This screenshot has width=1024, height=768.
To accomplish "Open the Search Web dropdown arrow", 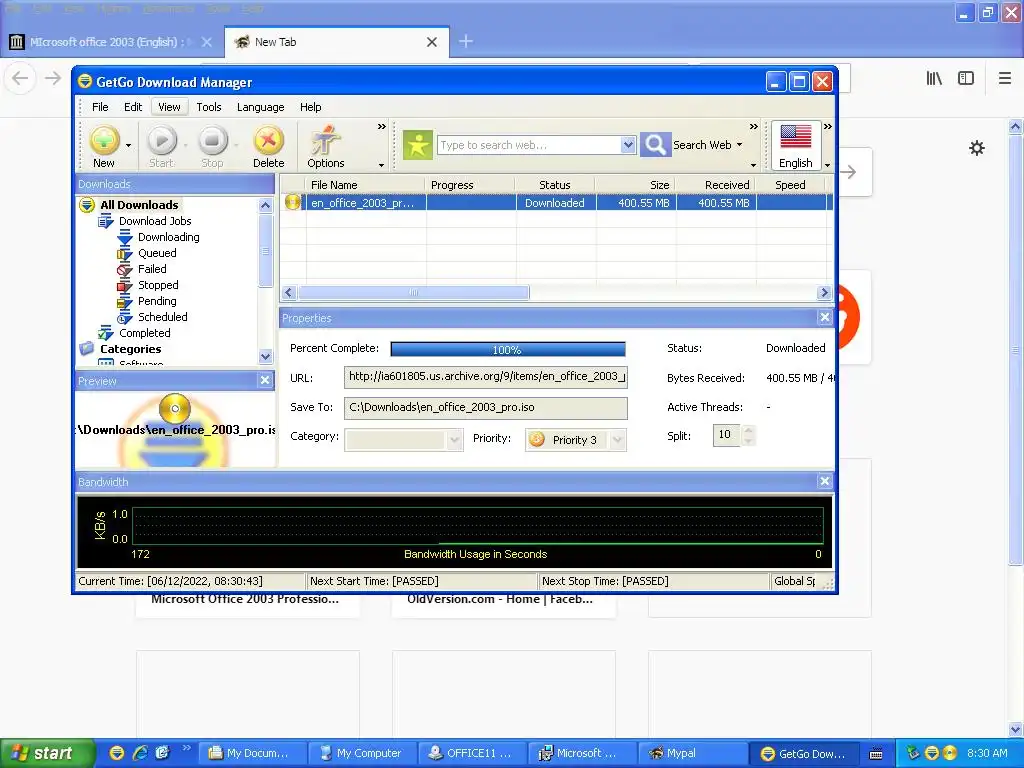I will point(739,145).
